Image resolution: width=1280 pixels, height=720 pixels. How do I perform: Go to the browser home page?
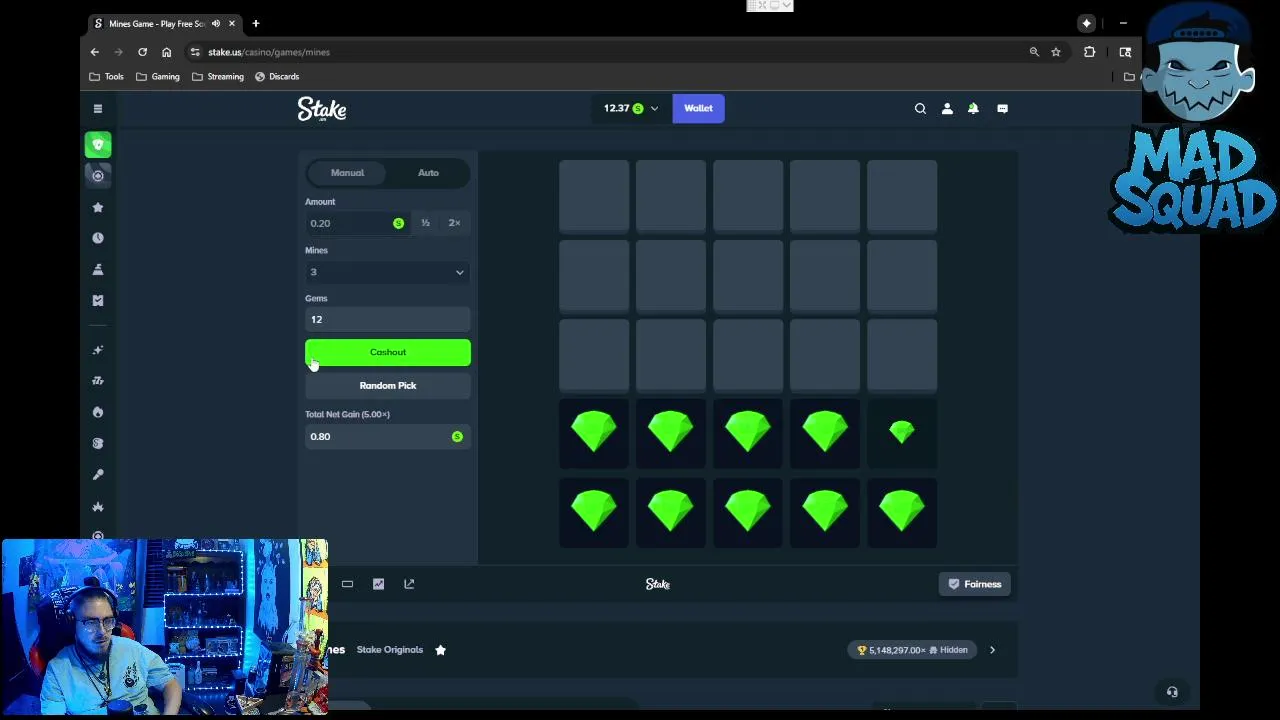(166, 52)
